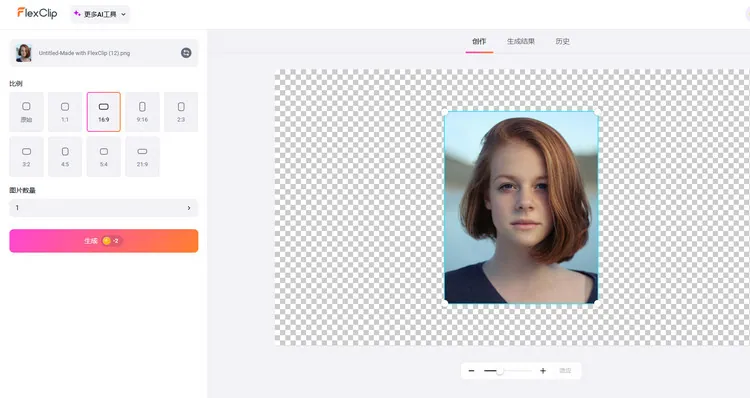The width and height of the screenshot is (750, 398).
Task: Choose the 1:1 square ratio option
Action: [65, 112]
